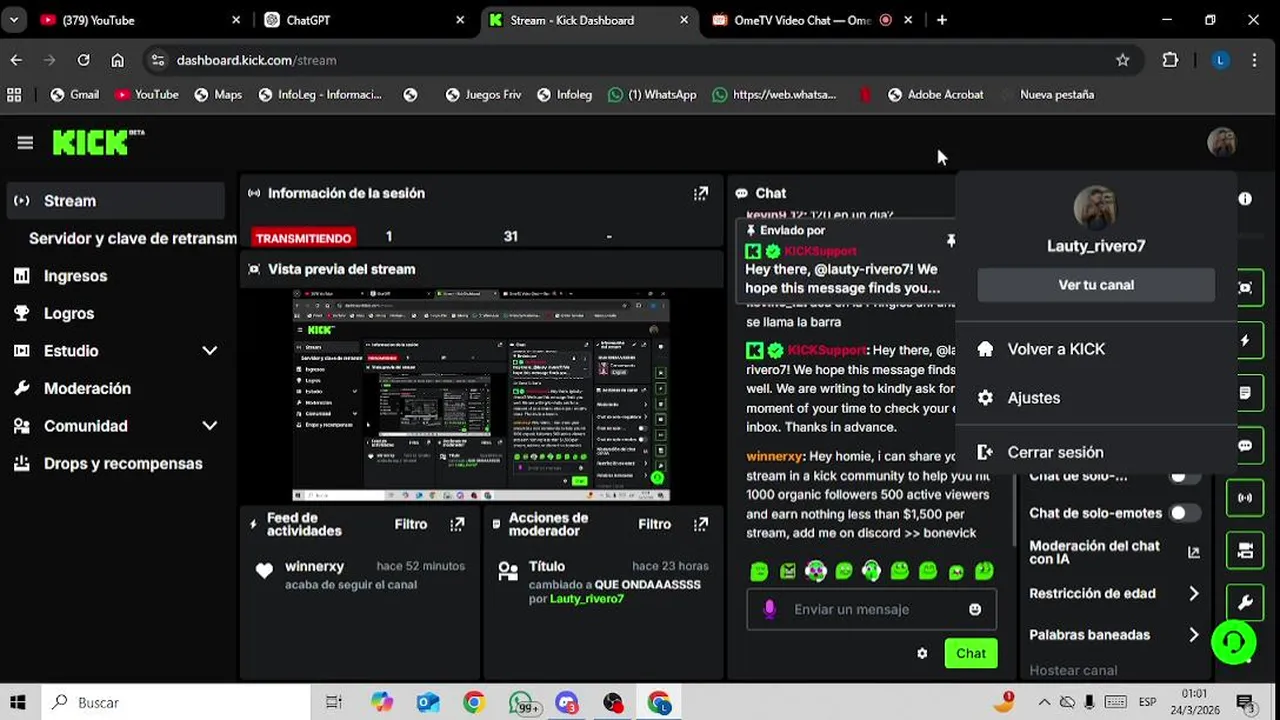Open the Chrome tab search dropdown
Image resolution: width=1280 pixels, height=720 pixels.
pyautogui.click(x=14, y=20)
